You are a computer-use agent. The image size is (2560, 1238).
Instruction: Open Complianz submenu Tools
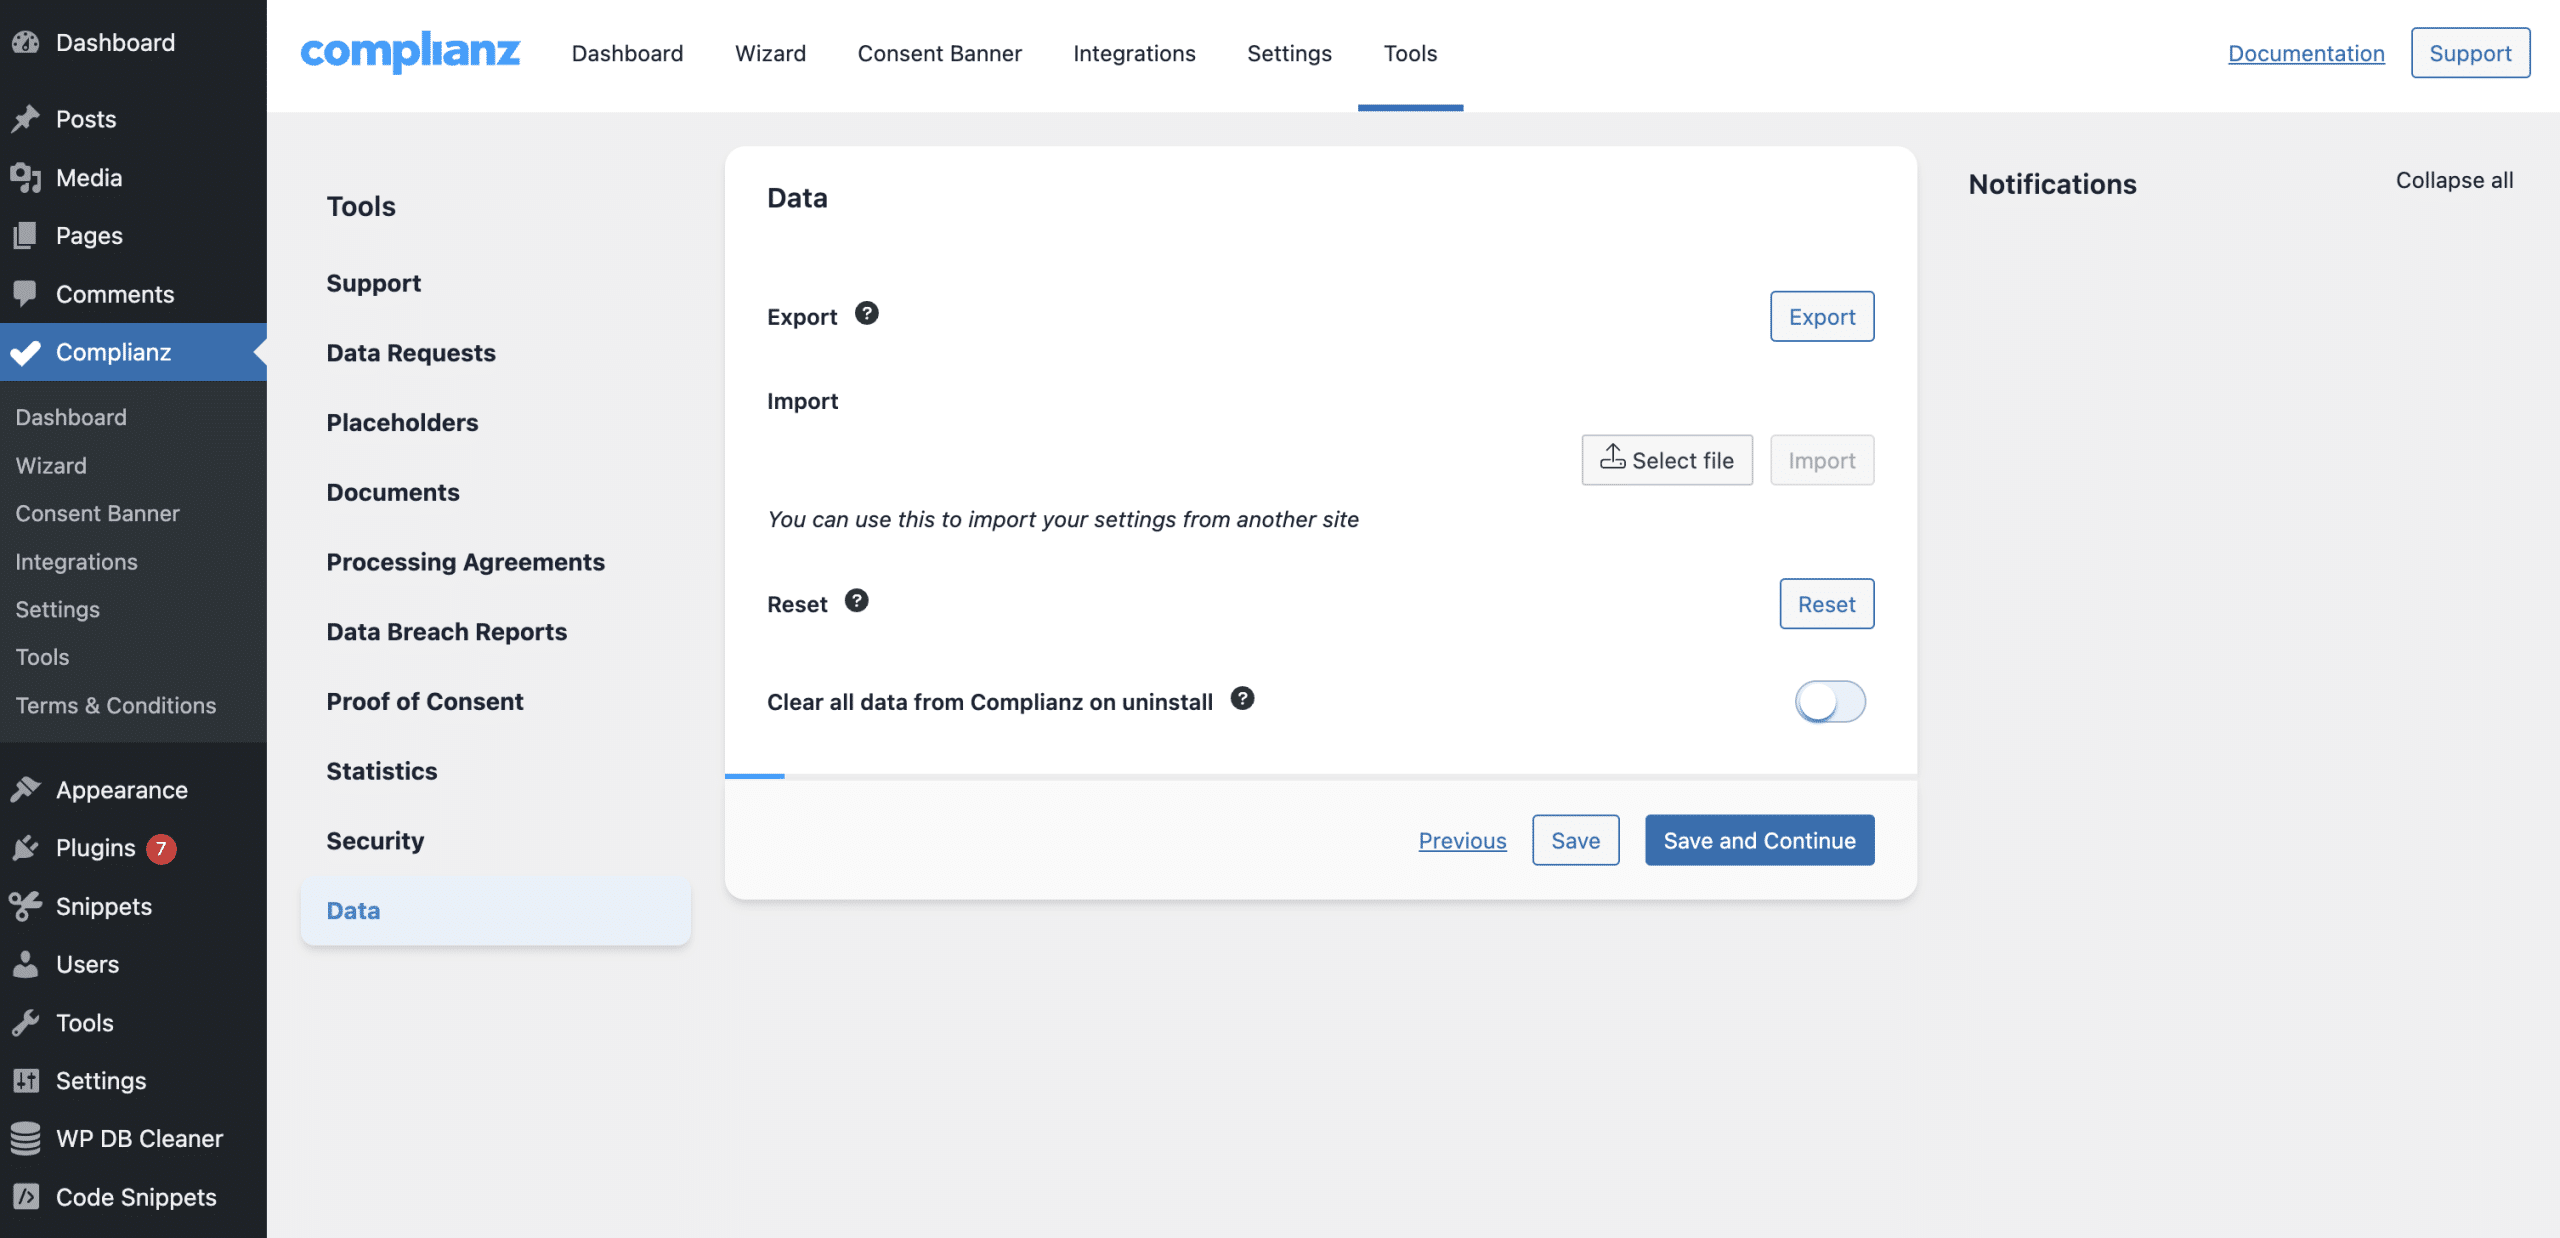pyautogui.click(x=42, y=657)
